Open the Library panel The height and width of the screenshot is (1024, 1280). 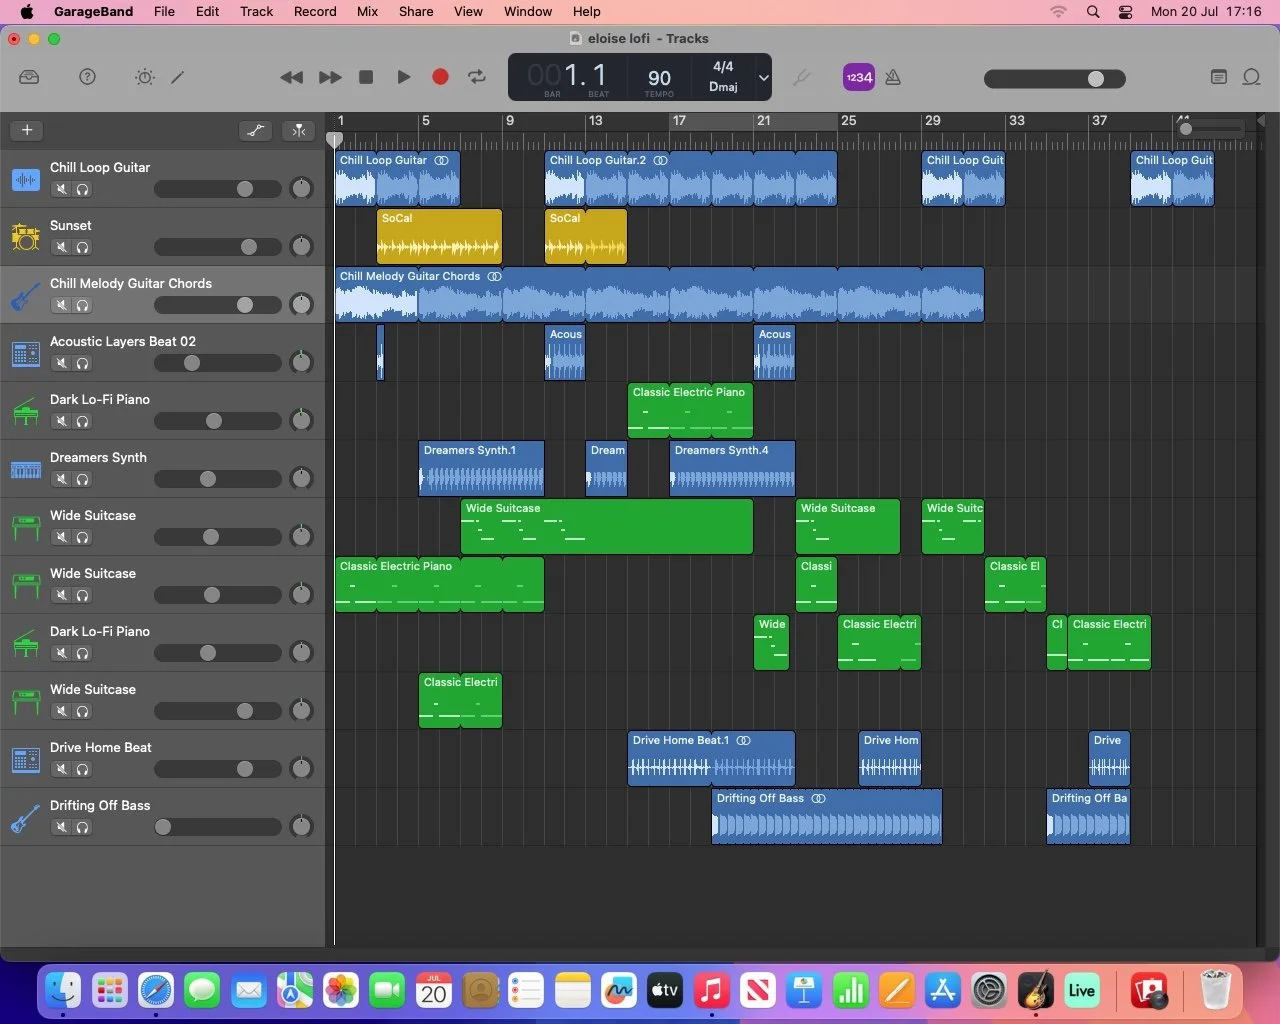pyautogui.click(x=29, y=77)
